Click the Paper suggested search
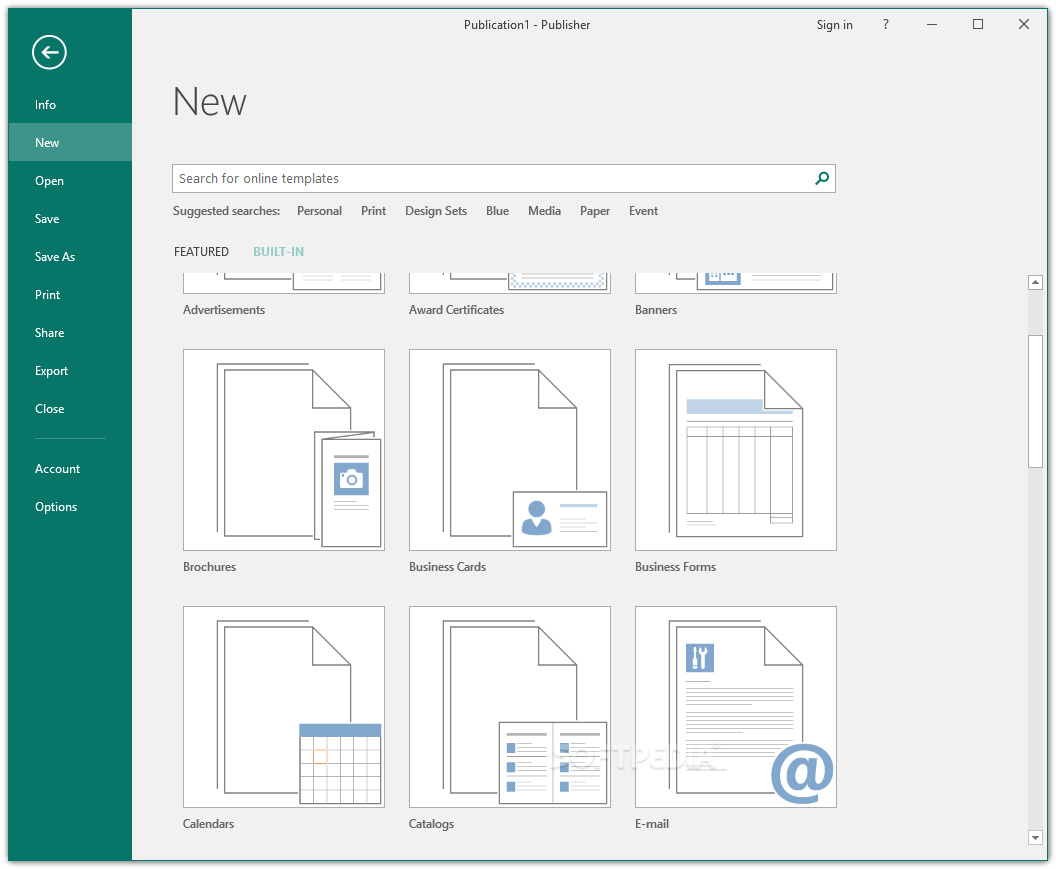This screenshot has width=1056, height=869. (x=595, y=211)
